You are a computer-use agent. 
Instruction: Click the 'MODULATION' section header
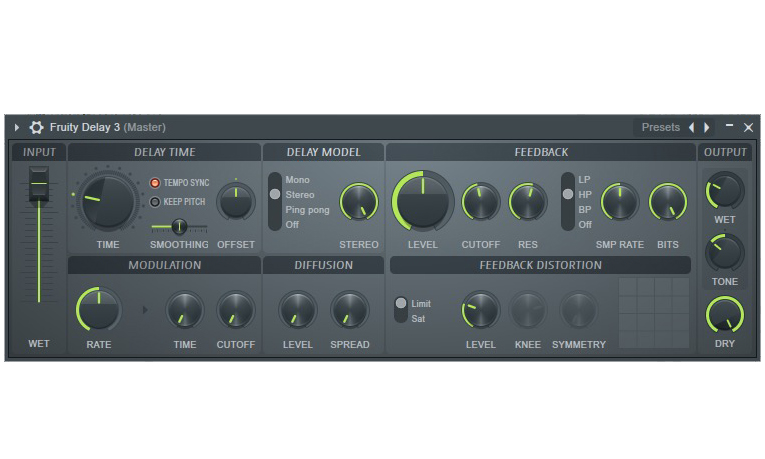coord(164,265)
